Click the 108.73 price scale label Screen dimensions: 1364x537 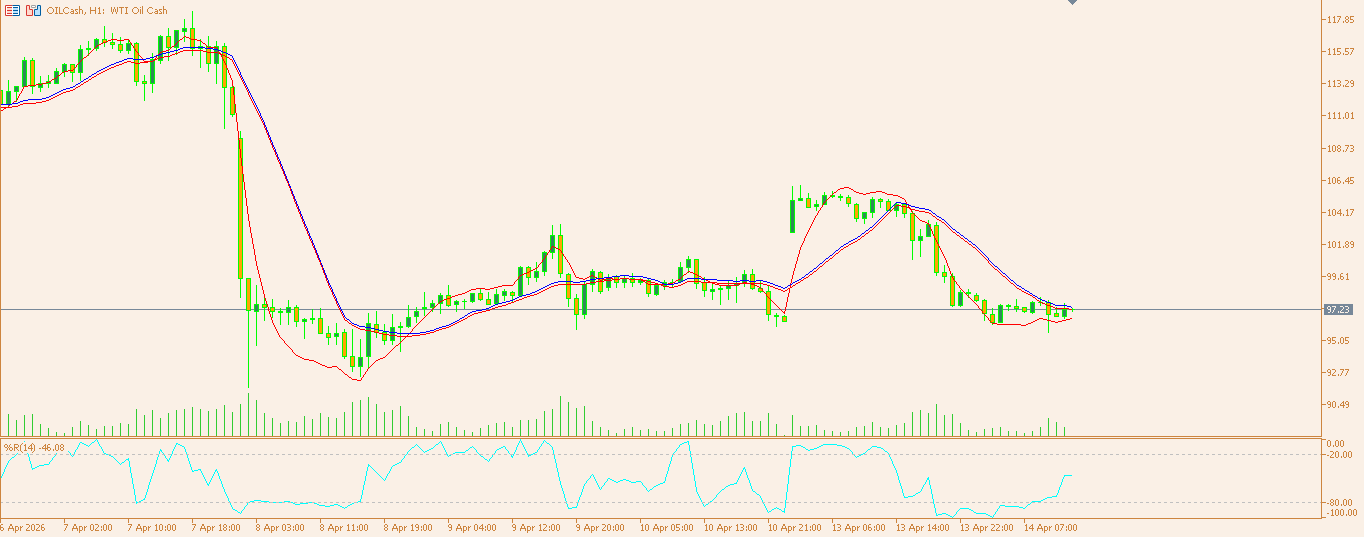point(1340,148)
